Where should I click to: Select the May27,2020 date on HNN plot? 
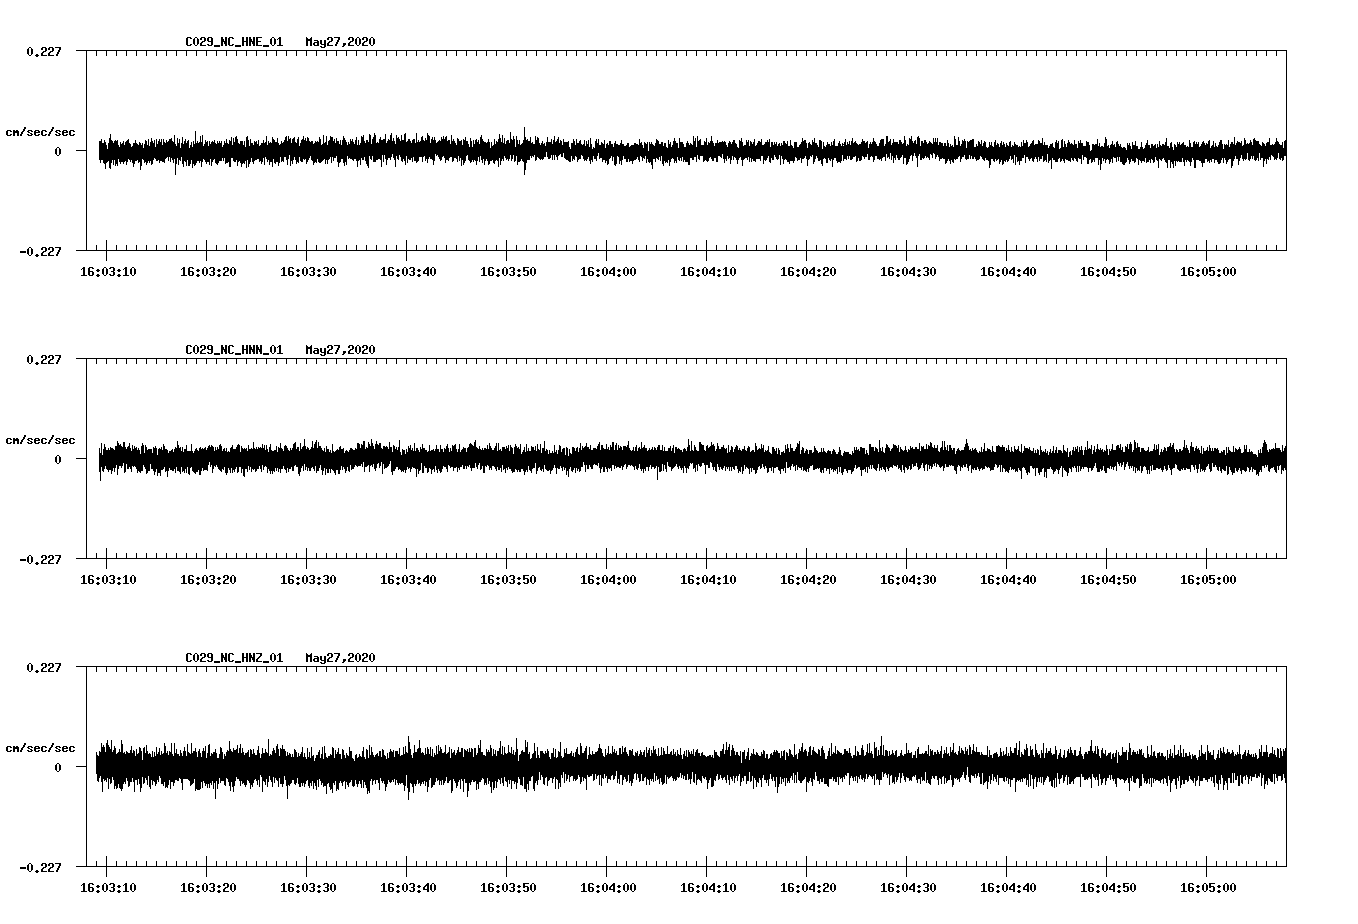(340, 350)
